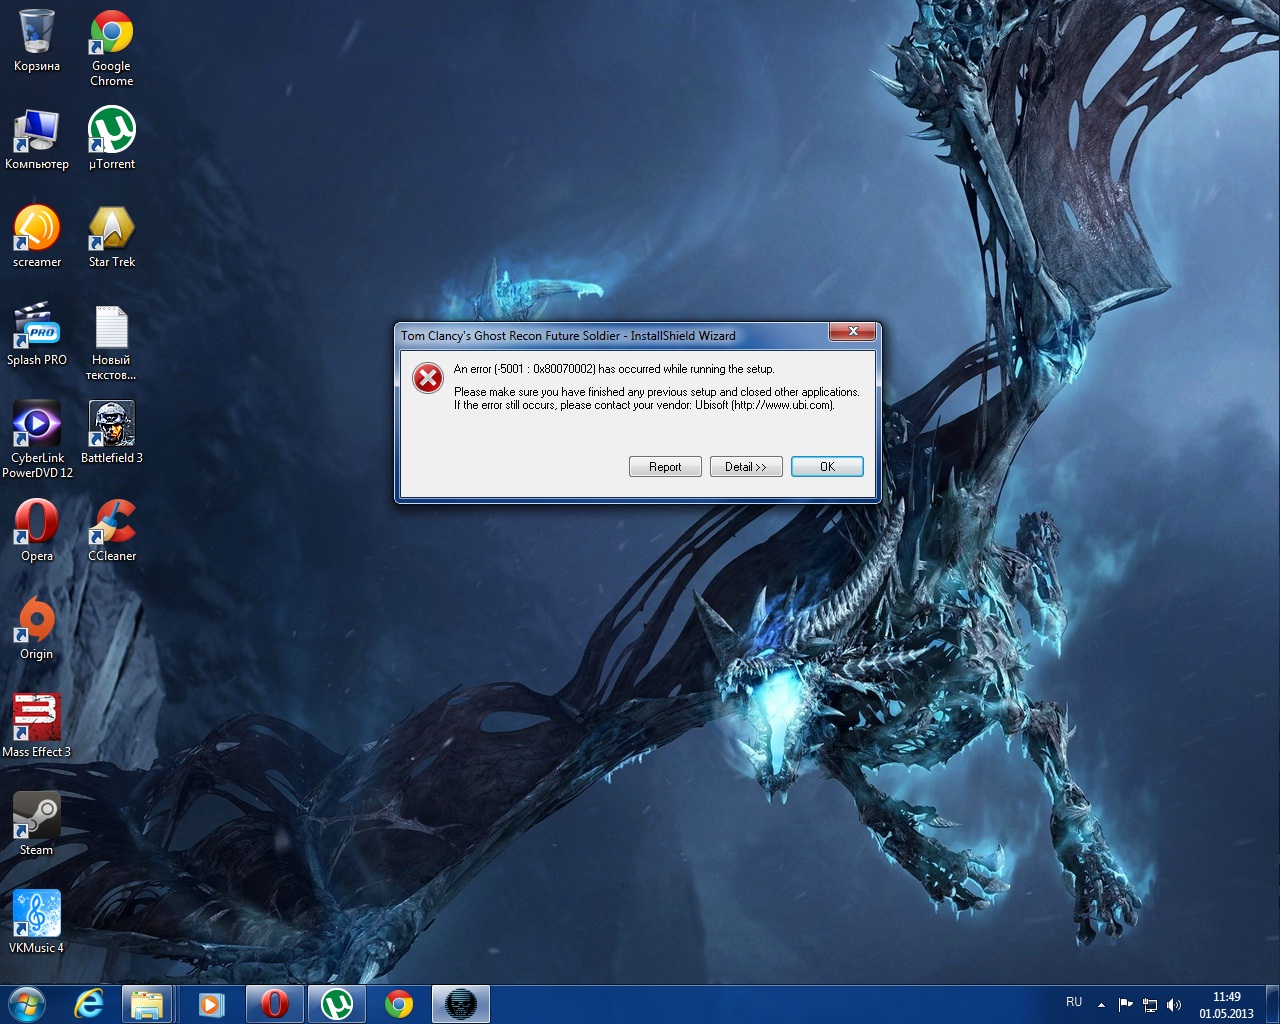Show hidden tray icons with the arrow
Viewport: 1280px width, 1024px height.
pyautogui.click(x=1101, y=1004)
